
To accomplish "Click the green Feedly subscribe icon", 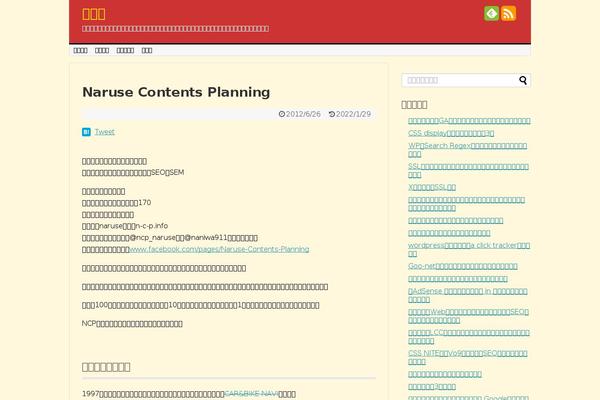I will click(491, 13).
